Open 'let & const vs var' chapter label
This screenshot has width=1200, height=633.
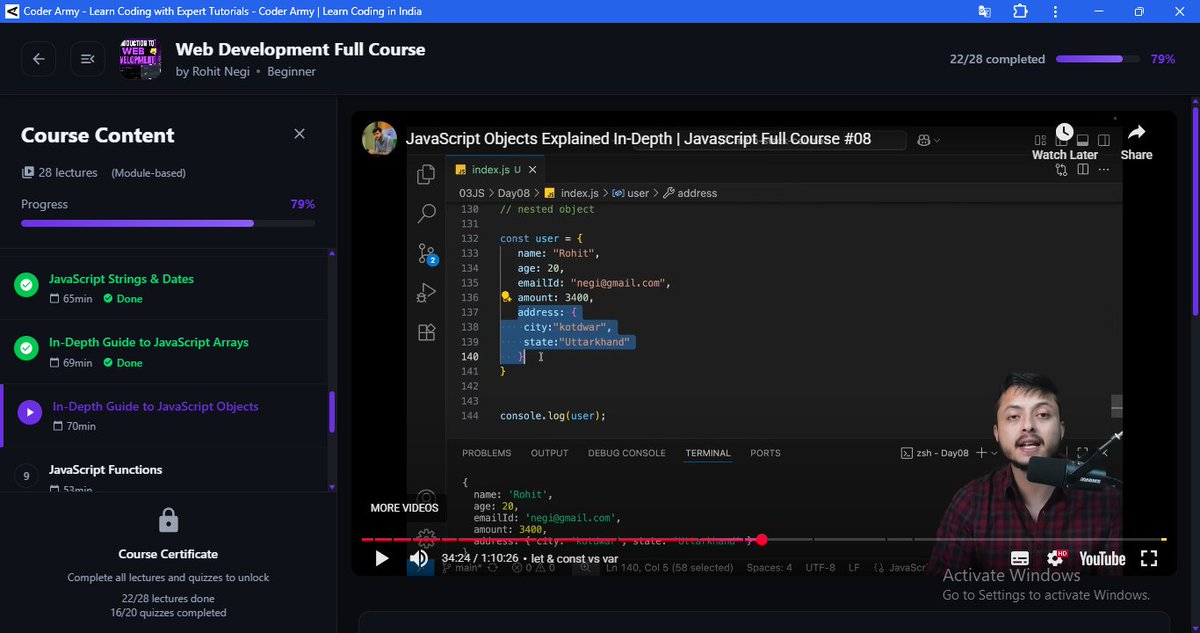pos(574,558)
